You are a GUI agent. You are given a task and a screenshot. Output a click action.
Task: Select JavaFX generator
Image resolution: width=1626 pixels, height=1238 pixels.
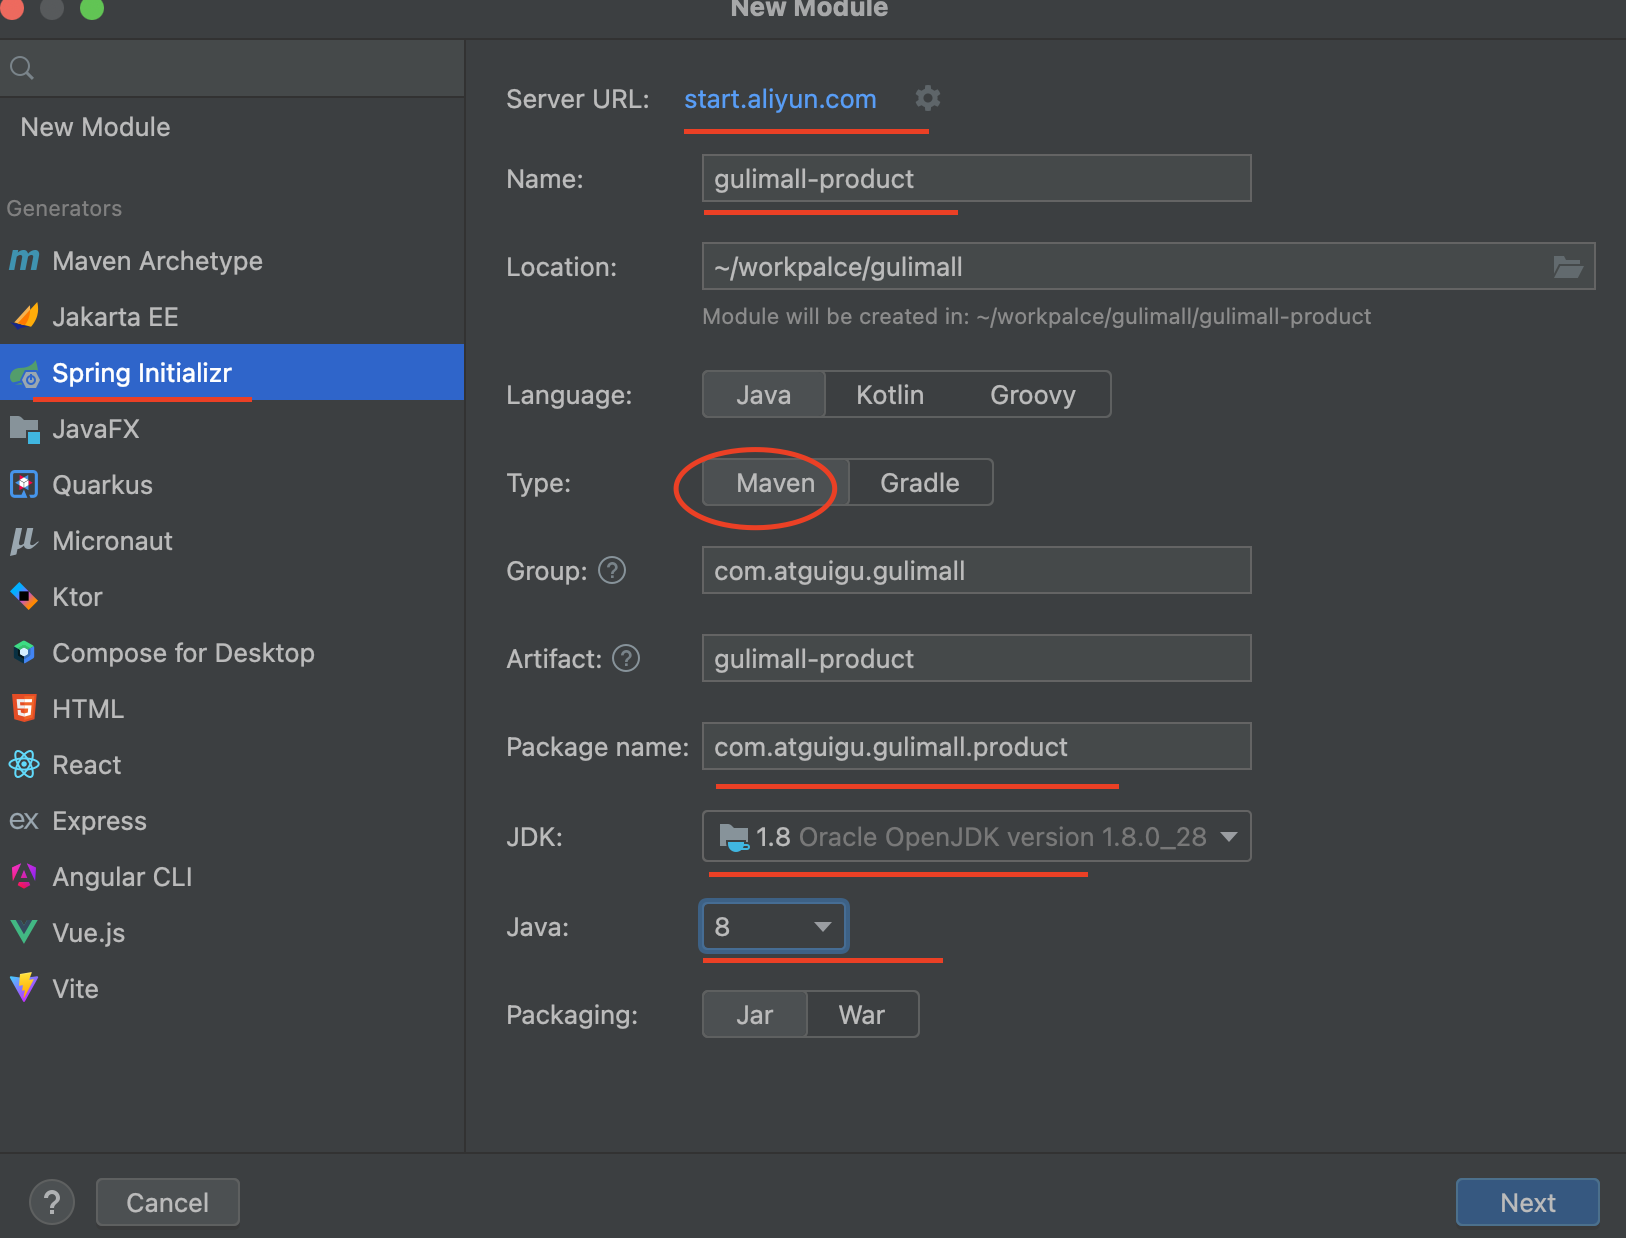tap(232, 429)
